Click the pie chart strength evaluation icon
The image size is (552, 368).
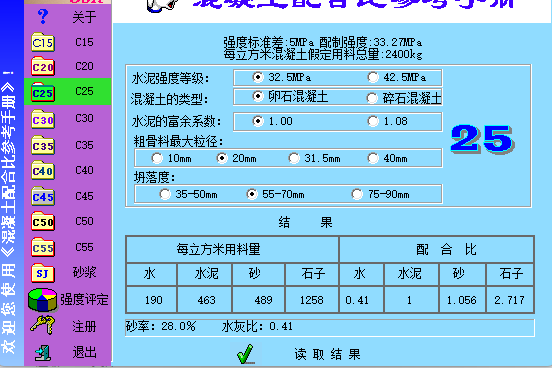tap(43, 300)
